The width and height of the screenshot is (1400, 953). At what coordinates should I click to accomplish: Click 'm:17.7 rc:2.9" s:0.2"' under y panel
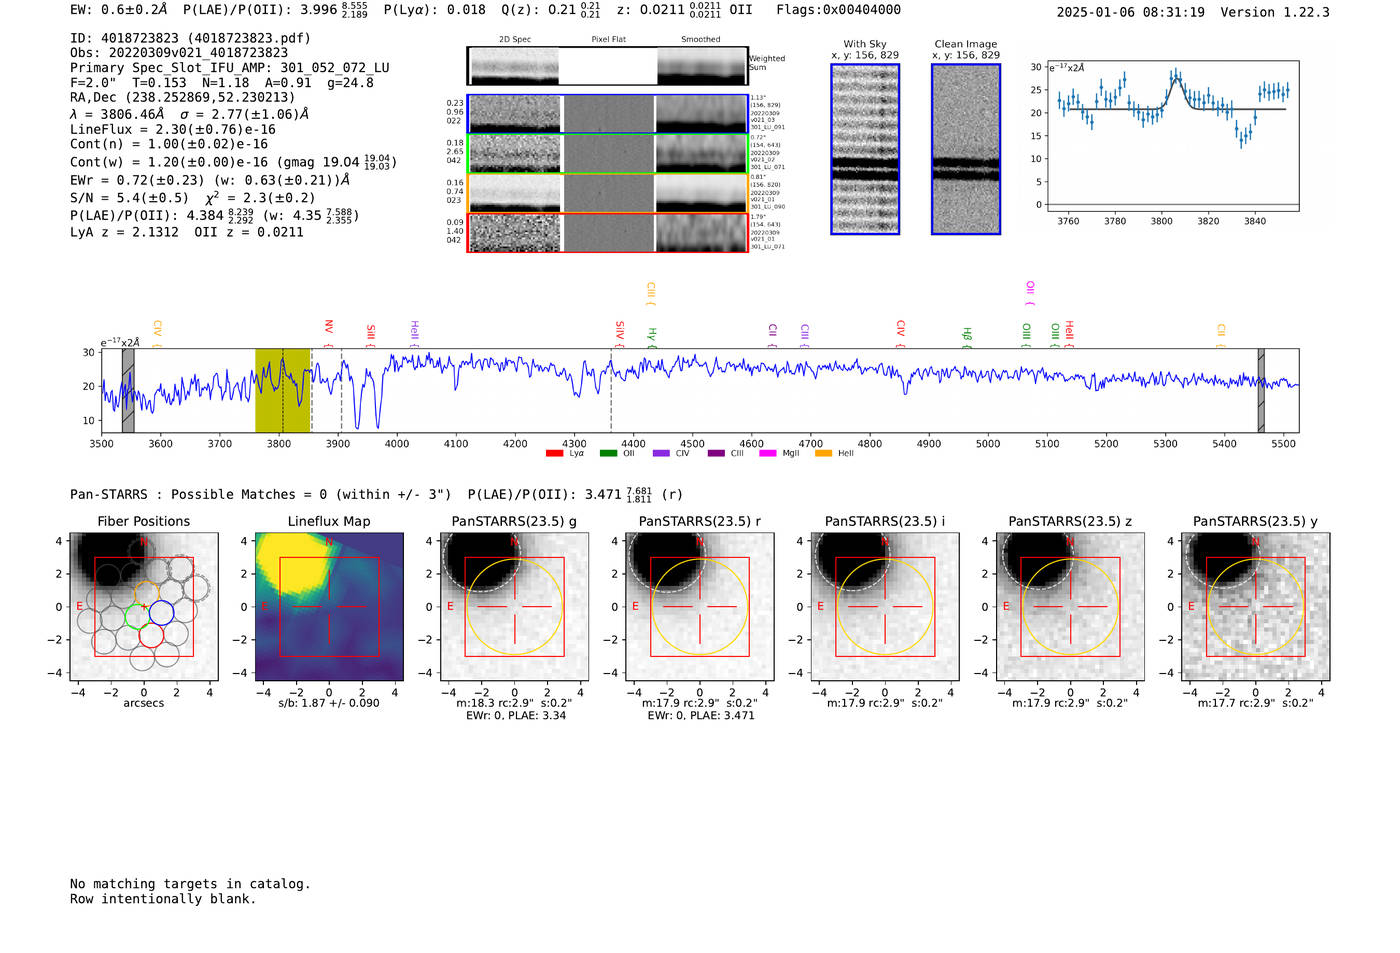(1256, 703)
